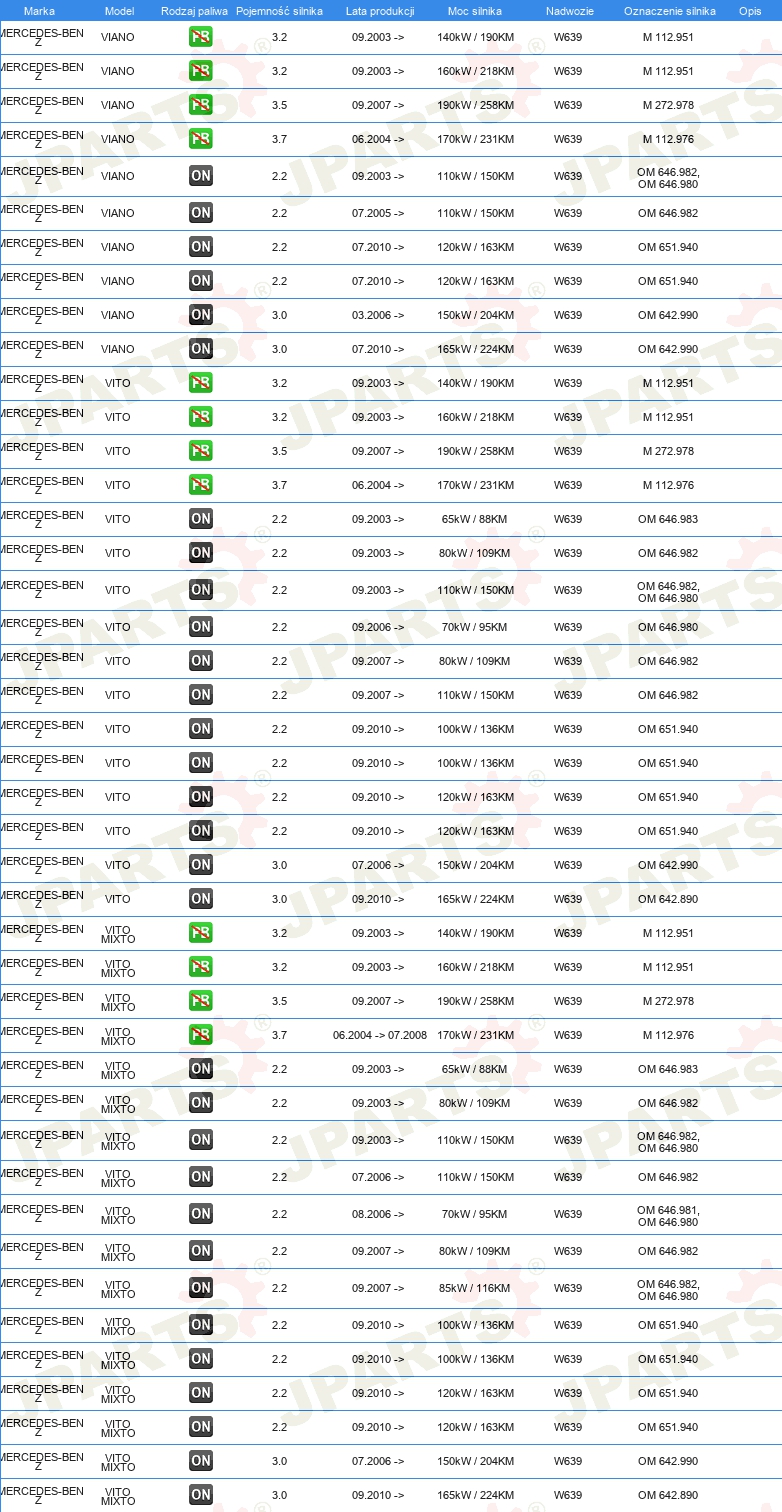The width and height of the screenshot is (782, 1512).
Task: Click the ON diesel icon for VITO MIXTO 09.2003 110kW / 150KM
Action: click(x=201, y=1140)
